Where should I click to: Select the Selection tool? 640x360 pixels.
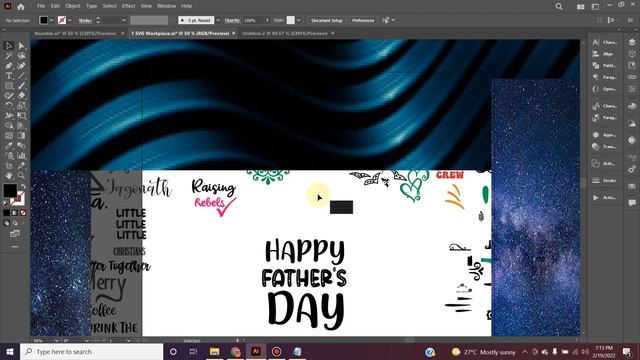coord(9,46)
